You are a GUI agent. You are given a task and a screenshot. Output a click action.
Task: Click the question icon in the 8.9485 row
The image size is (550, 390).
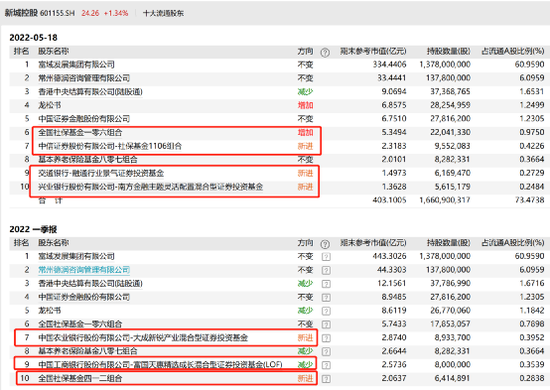[x=326, y=297]
